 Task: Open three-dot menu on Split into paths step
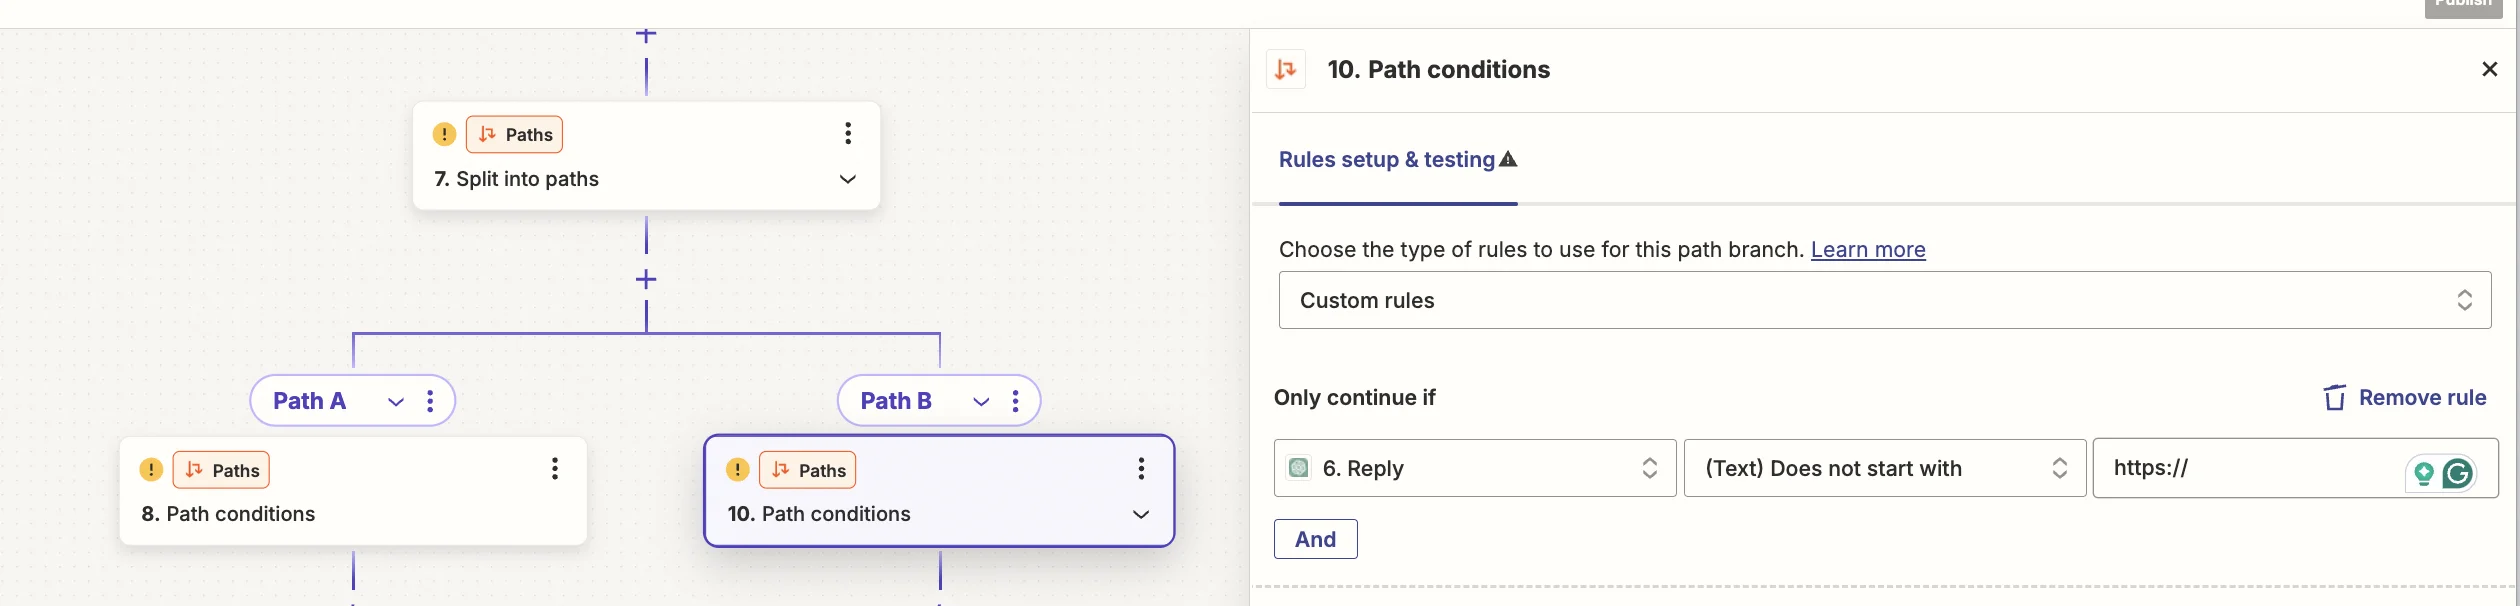(848, 133)
